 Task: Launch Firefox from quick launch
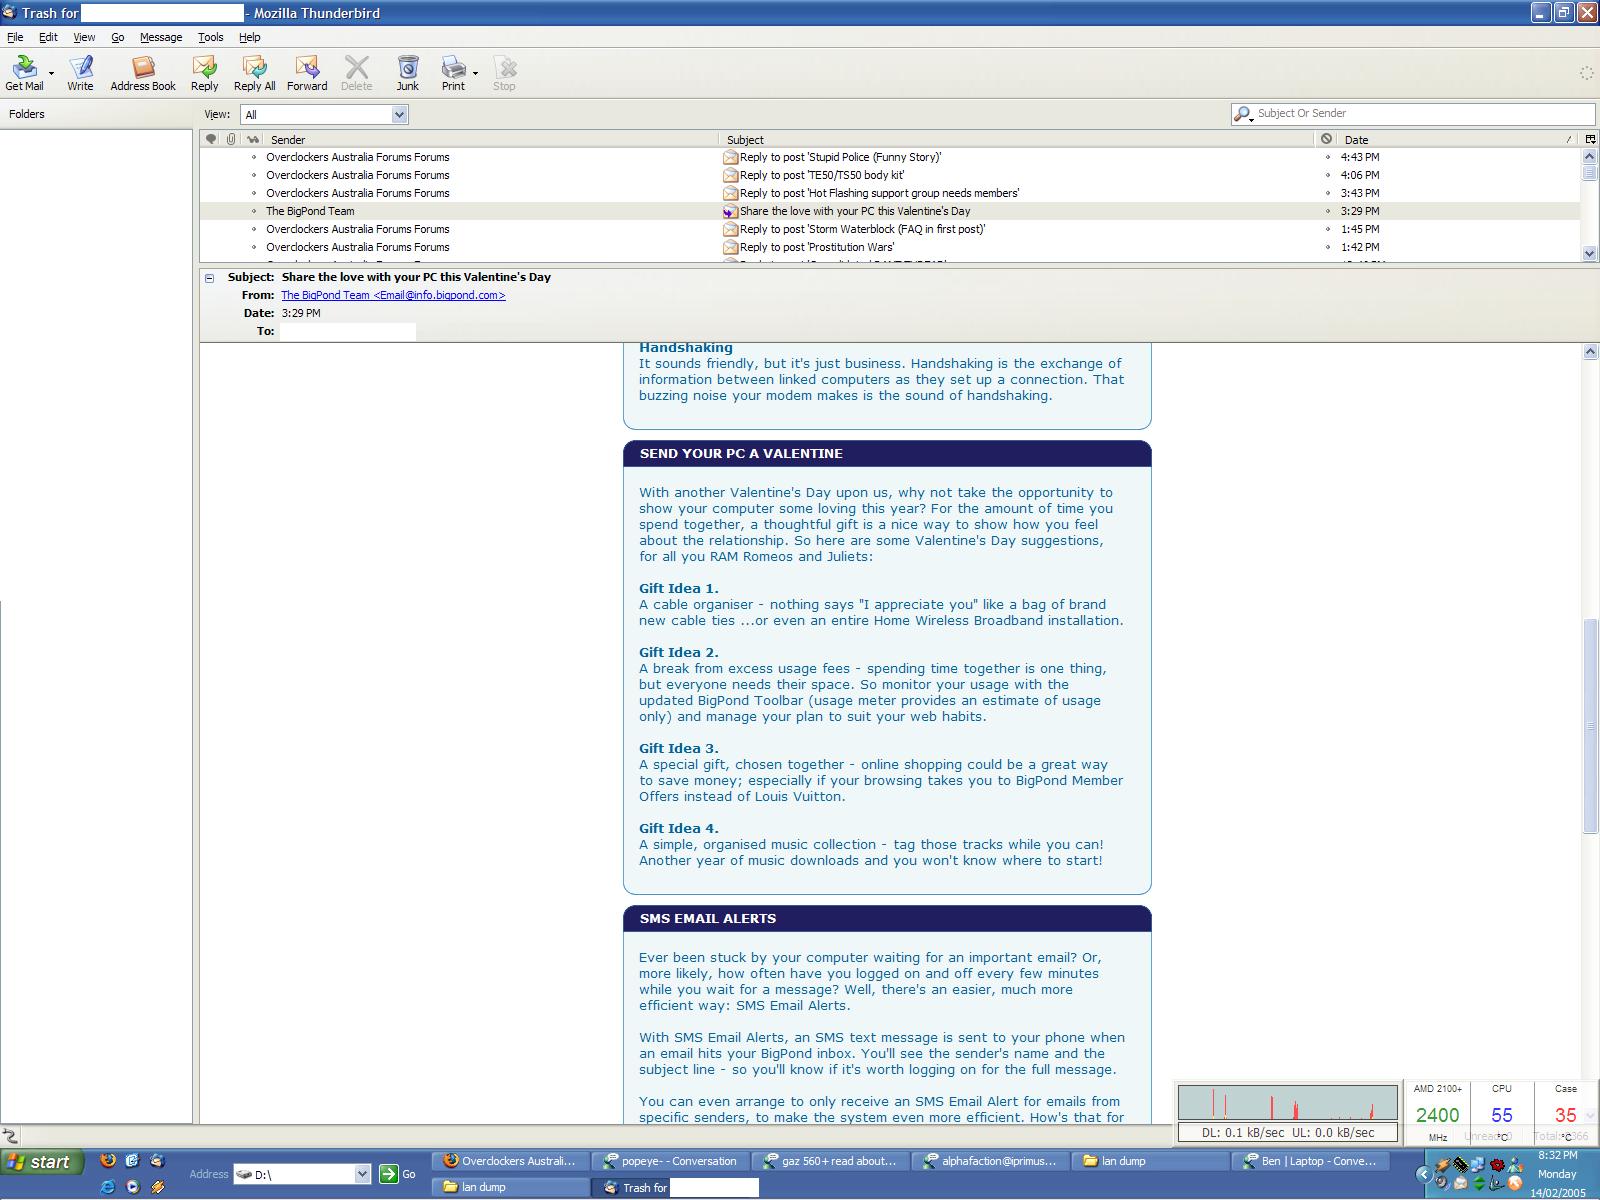click(x=108, y=1161)
